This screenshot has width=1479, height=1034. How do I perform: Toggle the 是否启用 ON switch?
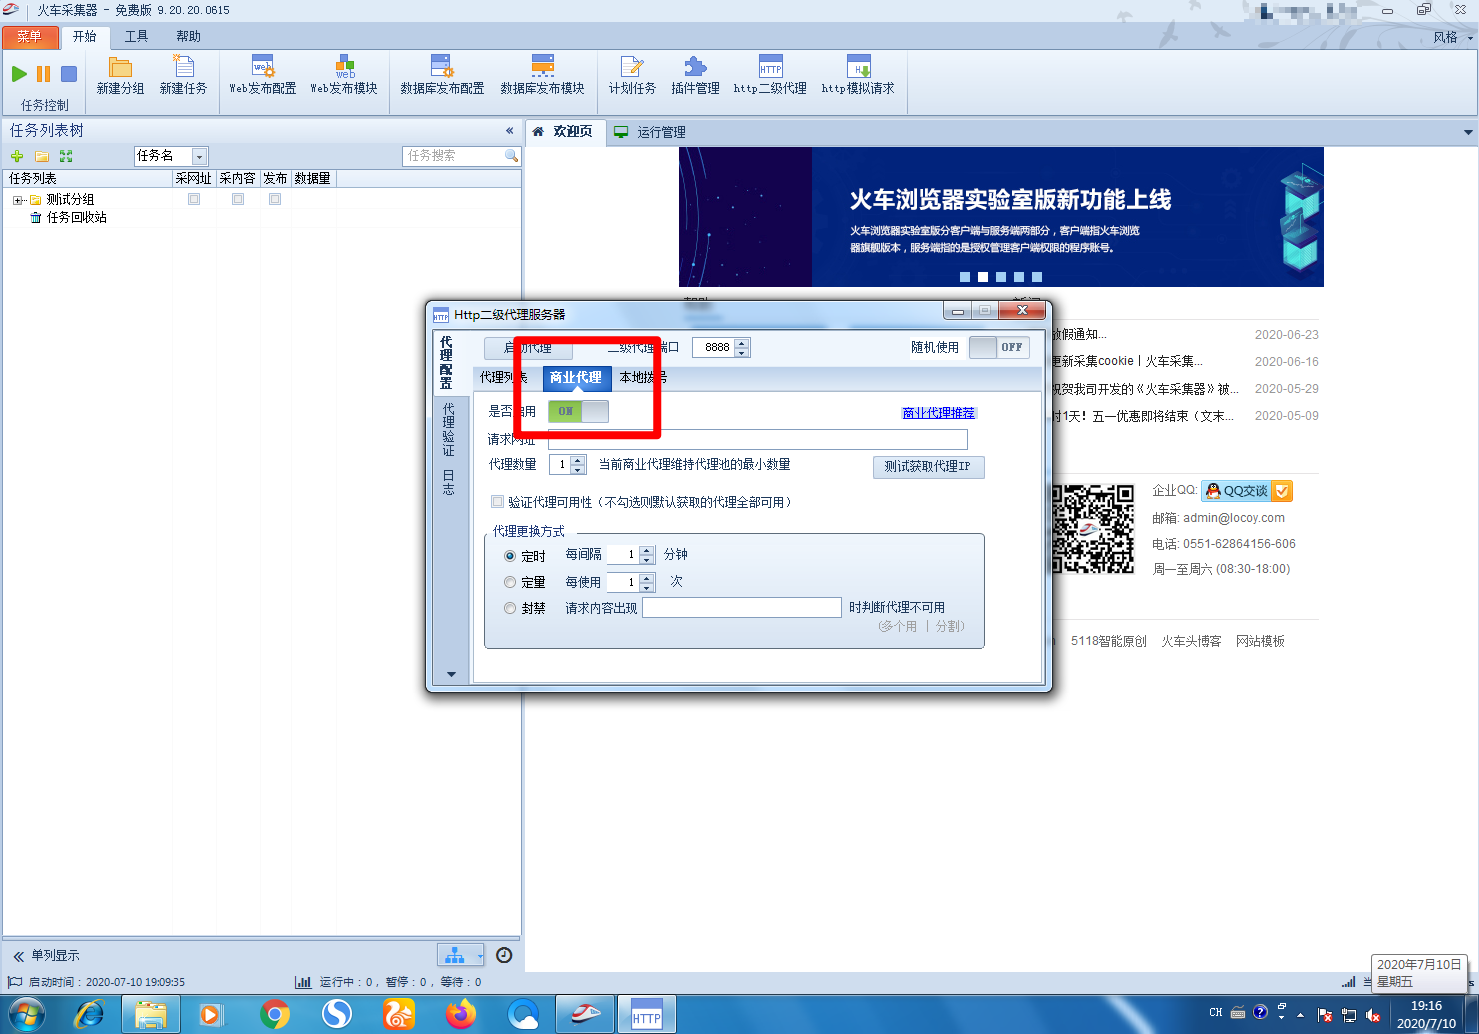(578, 411)
